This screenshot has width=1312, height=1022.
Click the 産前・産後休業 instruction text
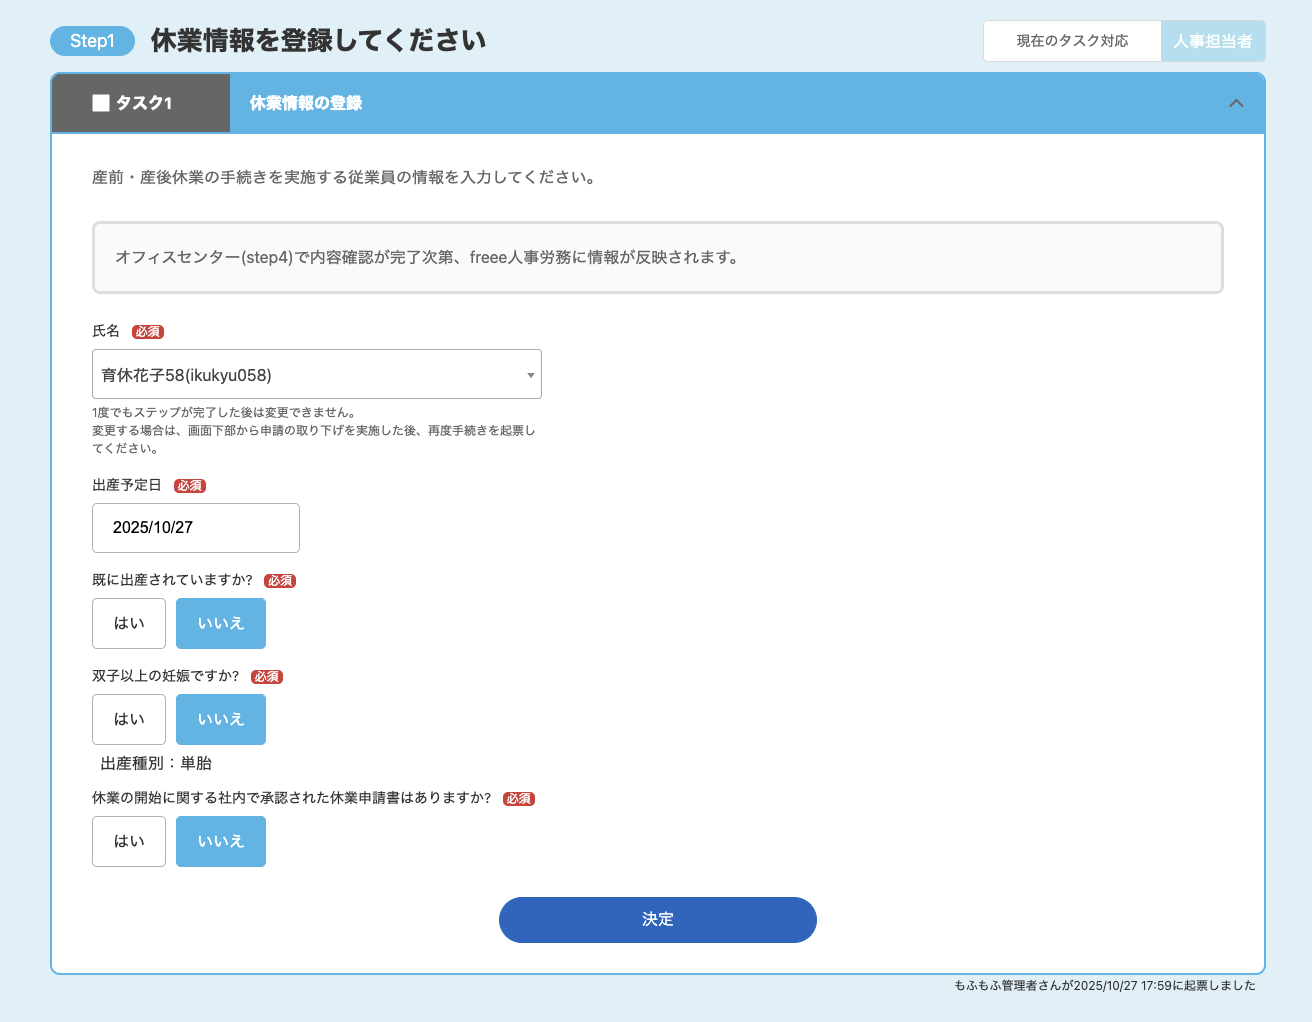pos(345,177)
